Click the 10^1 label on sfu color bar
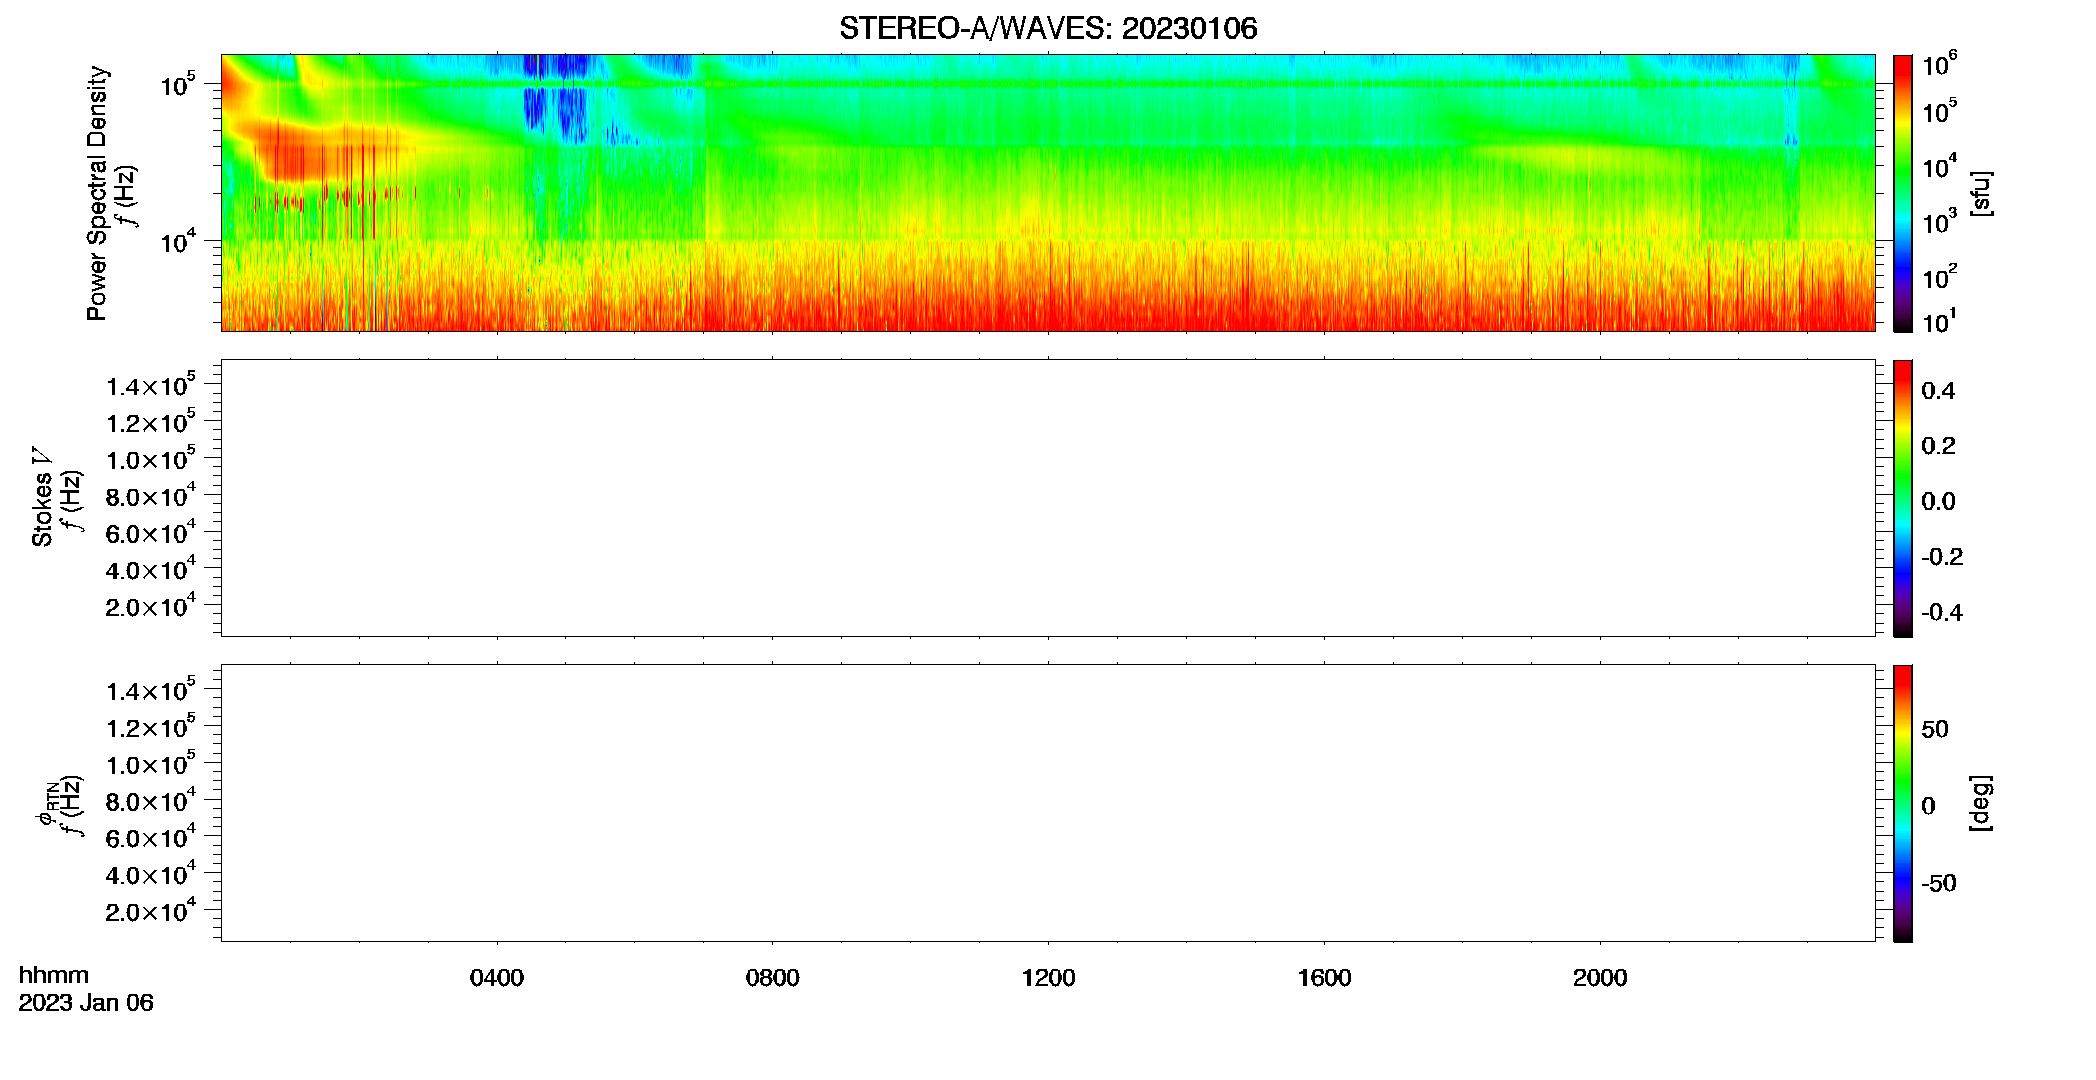This screenshot has width=2096, height=1080. pyautogui.click(x=1939, y=322)
